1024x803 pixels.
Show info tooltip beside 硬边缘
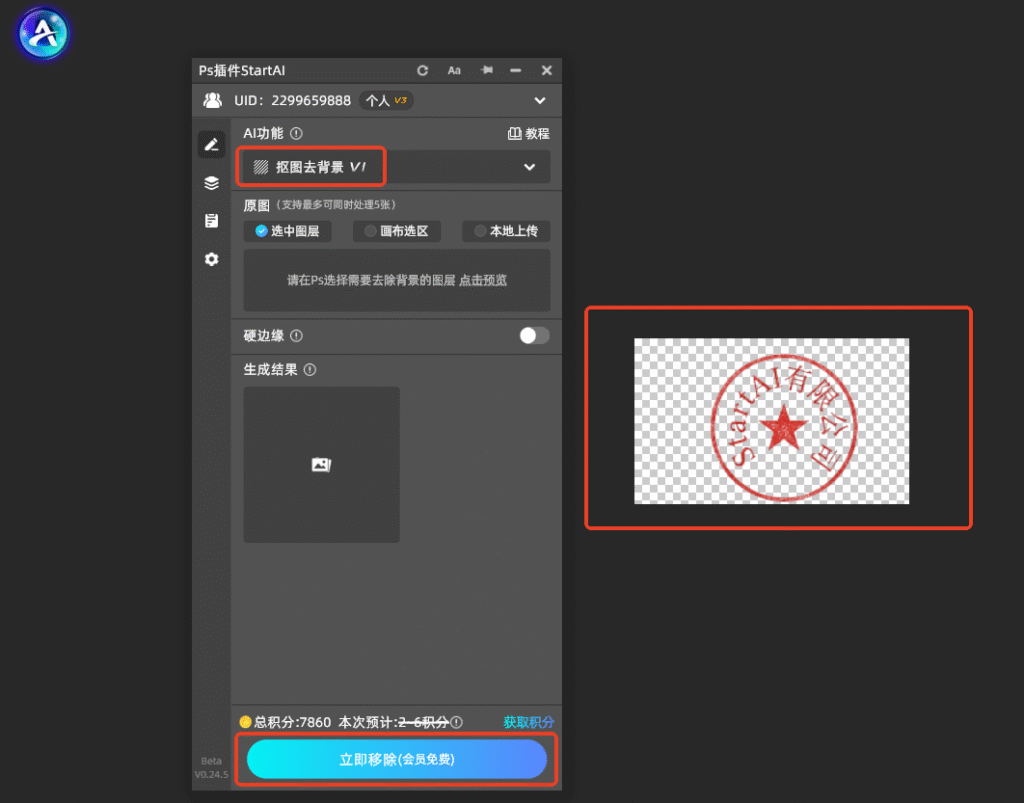click(296, 336)
